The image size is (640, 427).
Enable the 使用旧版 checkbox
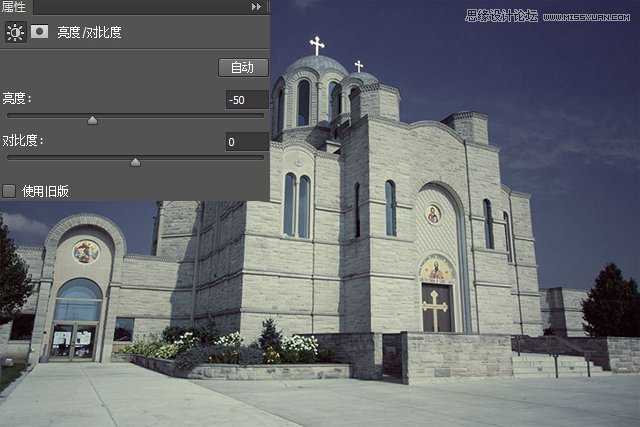(9, 191)
